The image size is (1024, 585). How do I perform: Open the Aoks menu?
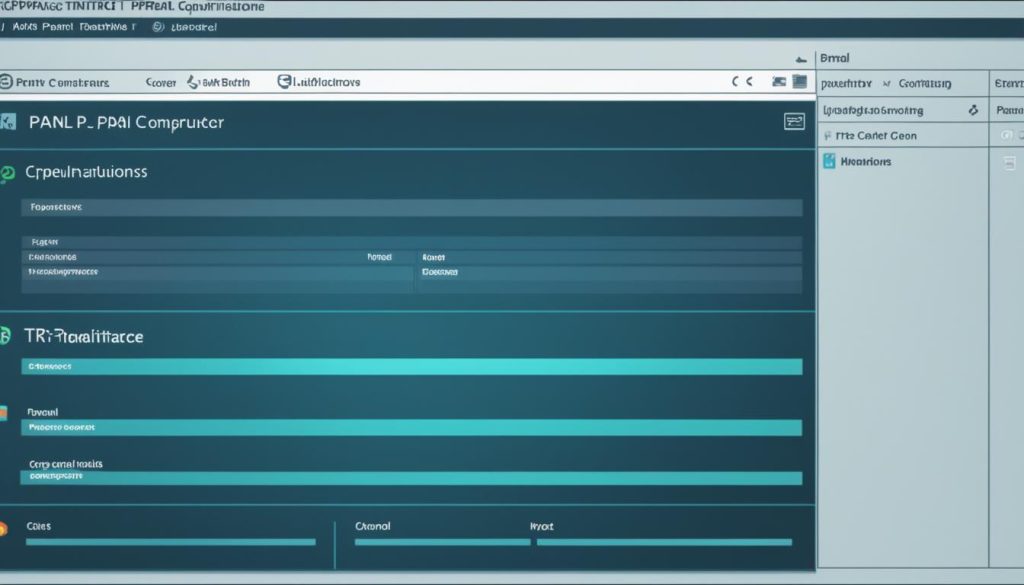[x=25, y=27]
